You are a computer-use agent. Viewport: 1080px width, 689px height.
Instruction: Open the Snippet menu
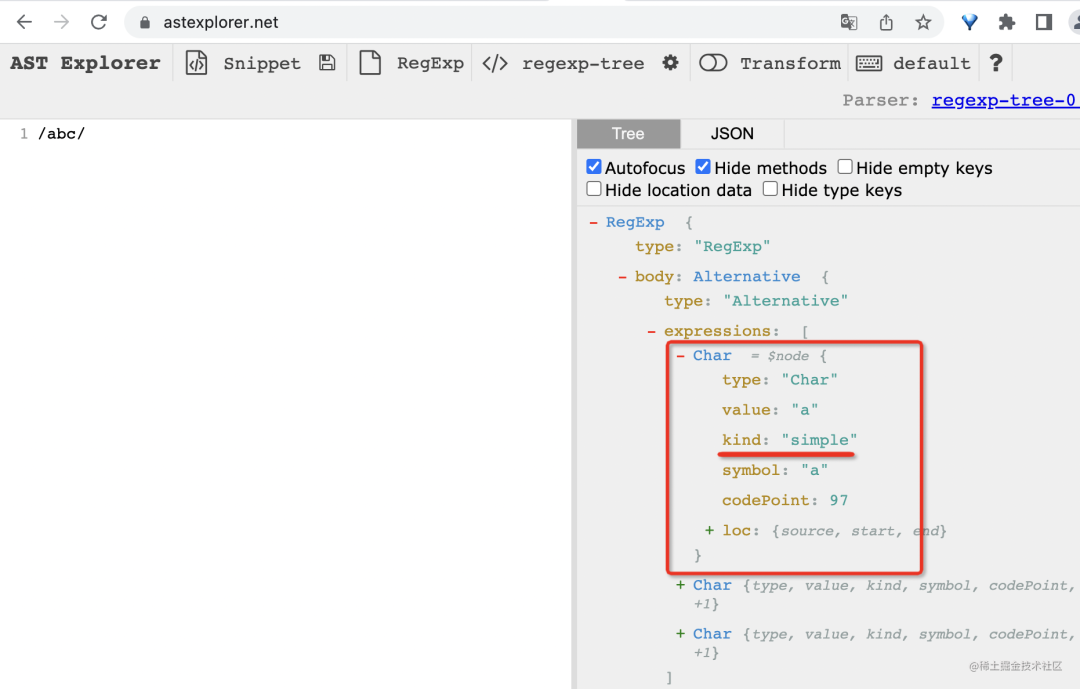coord(262,63)
